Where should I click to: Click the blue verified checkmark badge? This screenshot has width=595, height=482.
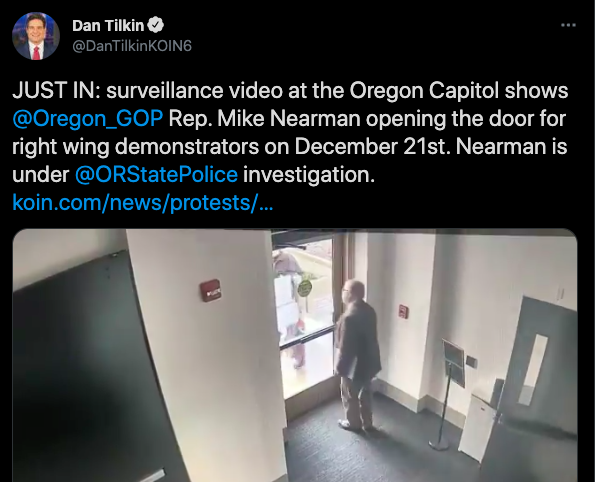click(155, 25)
